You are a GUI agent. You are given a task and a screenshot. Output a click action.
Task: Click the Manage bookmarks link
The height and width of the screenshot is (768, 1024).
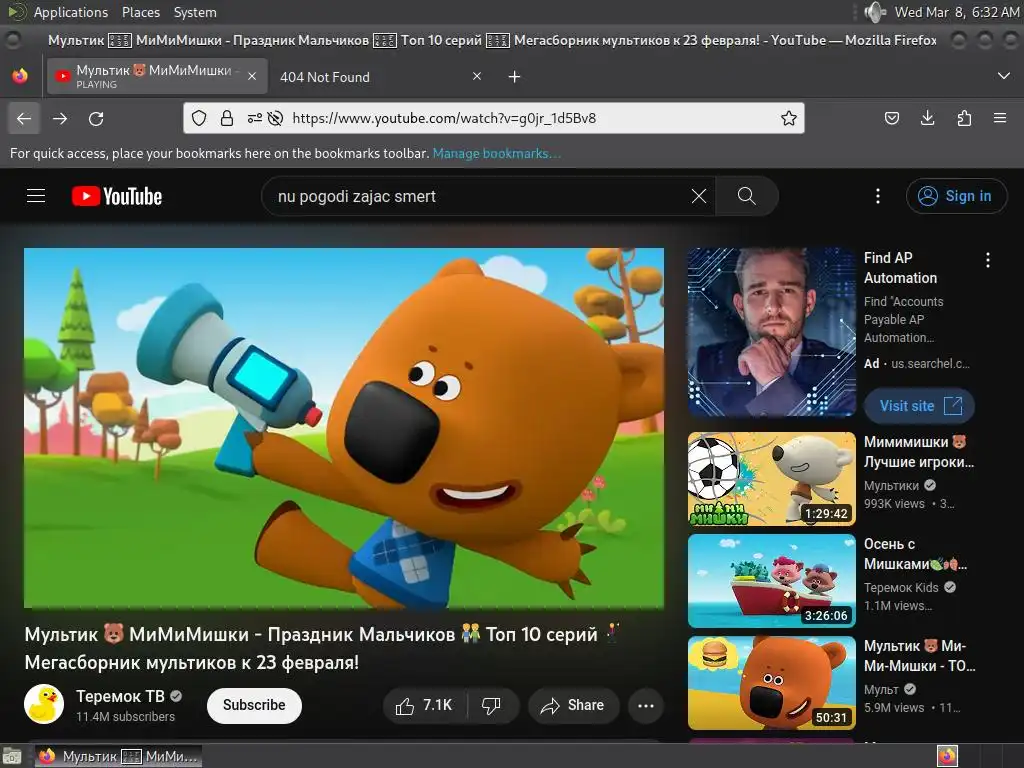tap(496, 153)
